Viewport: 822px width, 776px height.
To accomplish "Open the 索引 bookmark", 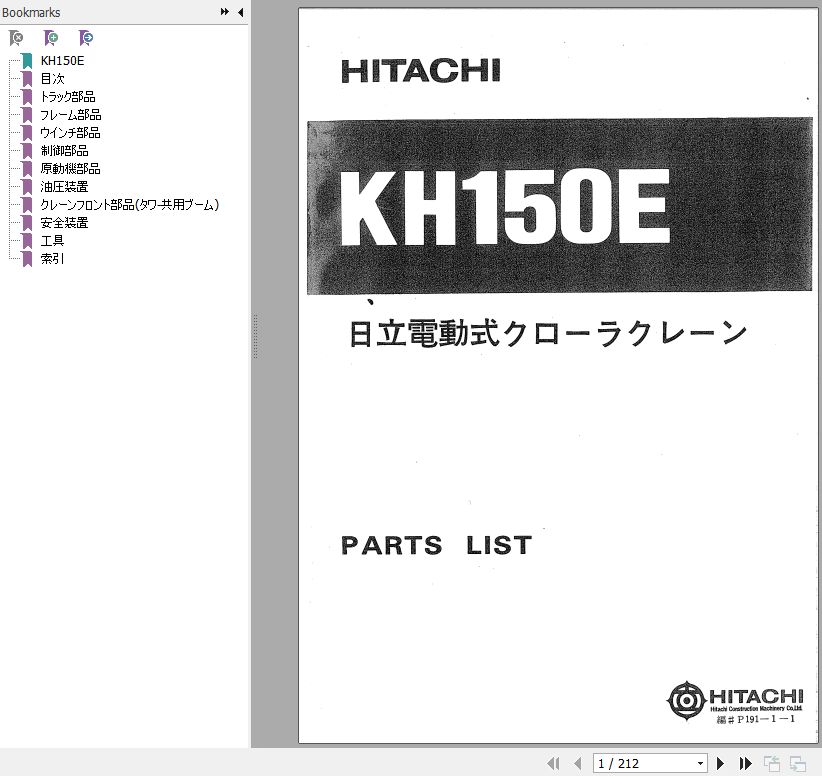I will pyautogui.click(x=52, y=258).
